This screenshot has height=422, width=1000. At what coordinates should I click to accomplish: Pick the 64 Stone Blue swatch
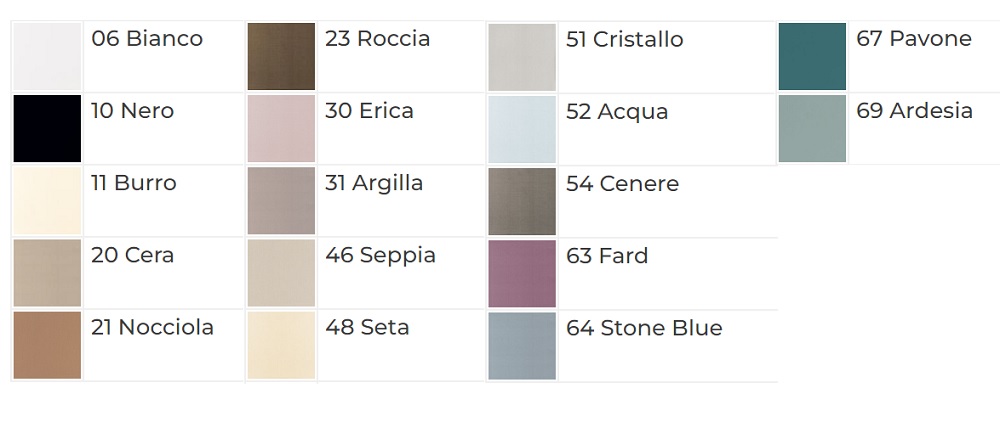coord(522,346)
